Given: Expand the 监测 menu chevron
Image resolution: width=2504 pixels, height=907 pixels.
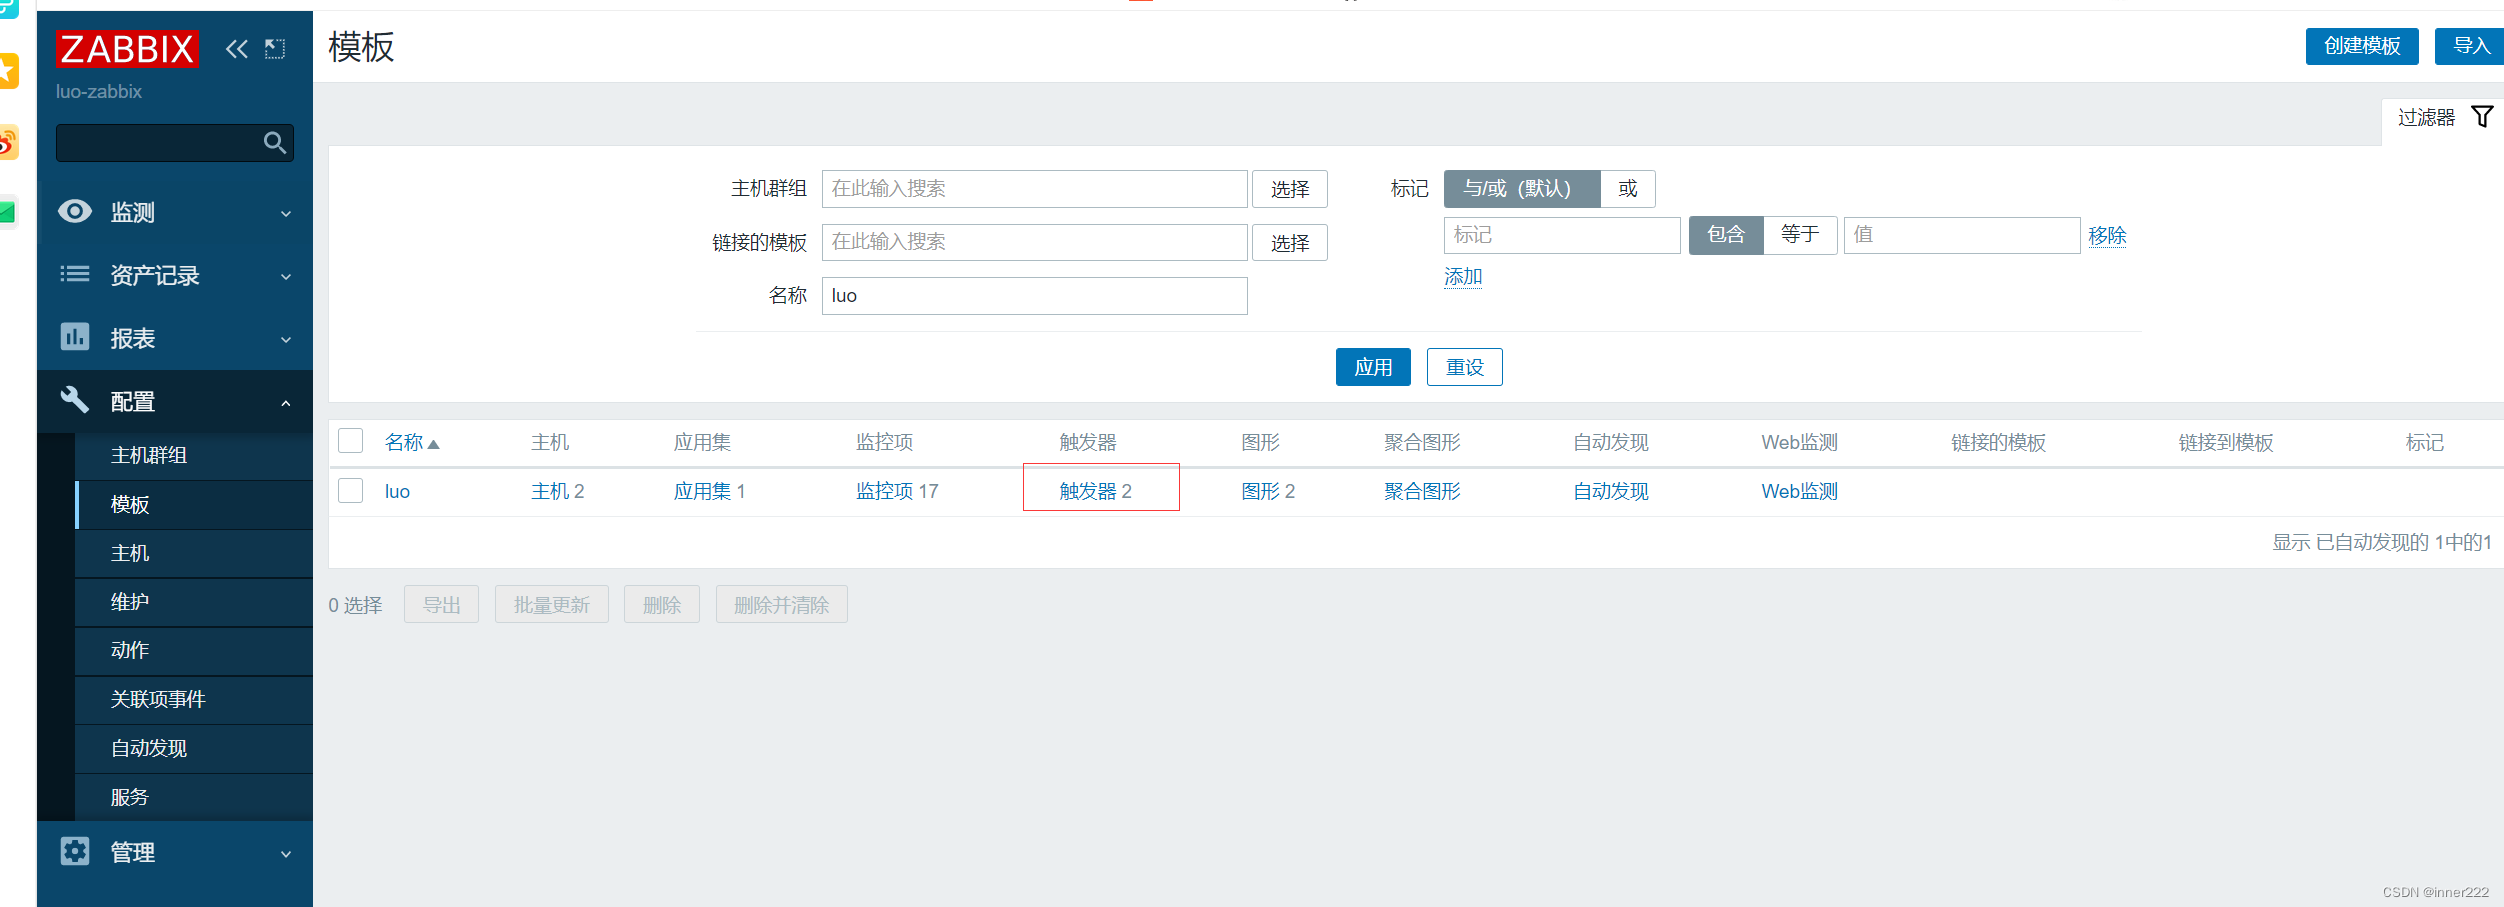Looking at the screenshot, I should click(x=286, y=213).
